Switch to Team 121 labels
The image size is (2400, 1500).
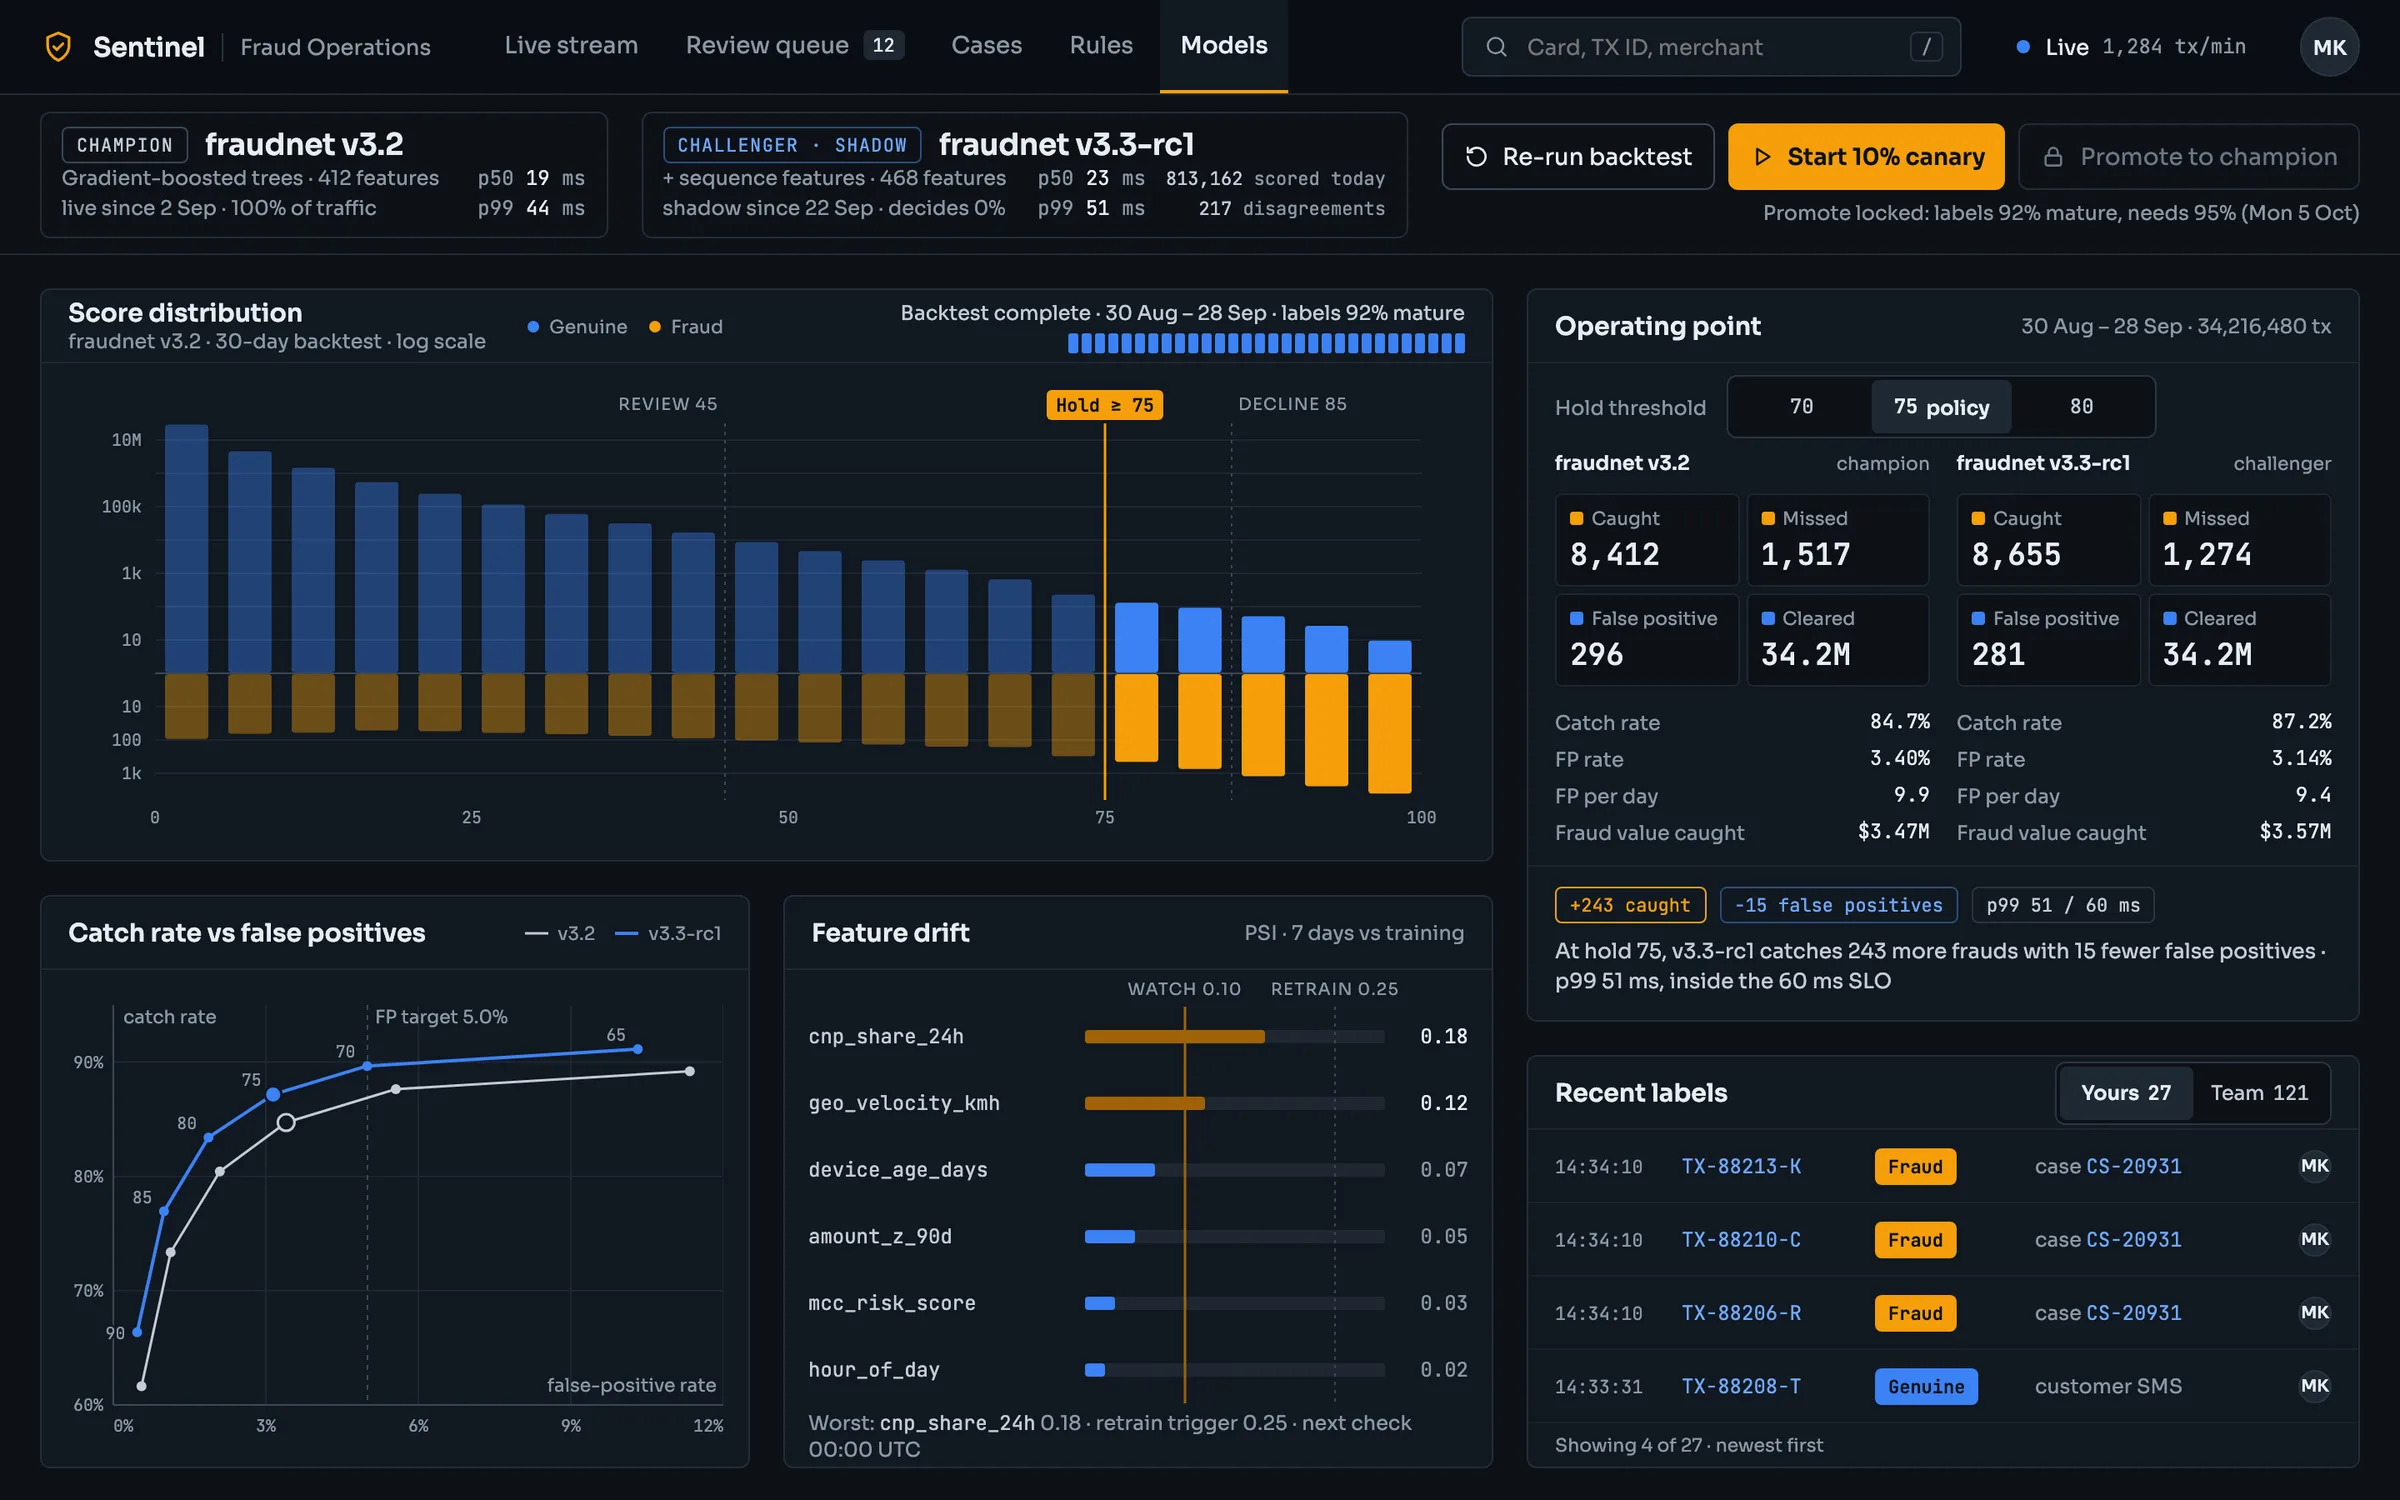[x=2259, y=1093]
